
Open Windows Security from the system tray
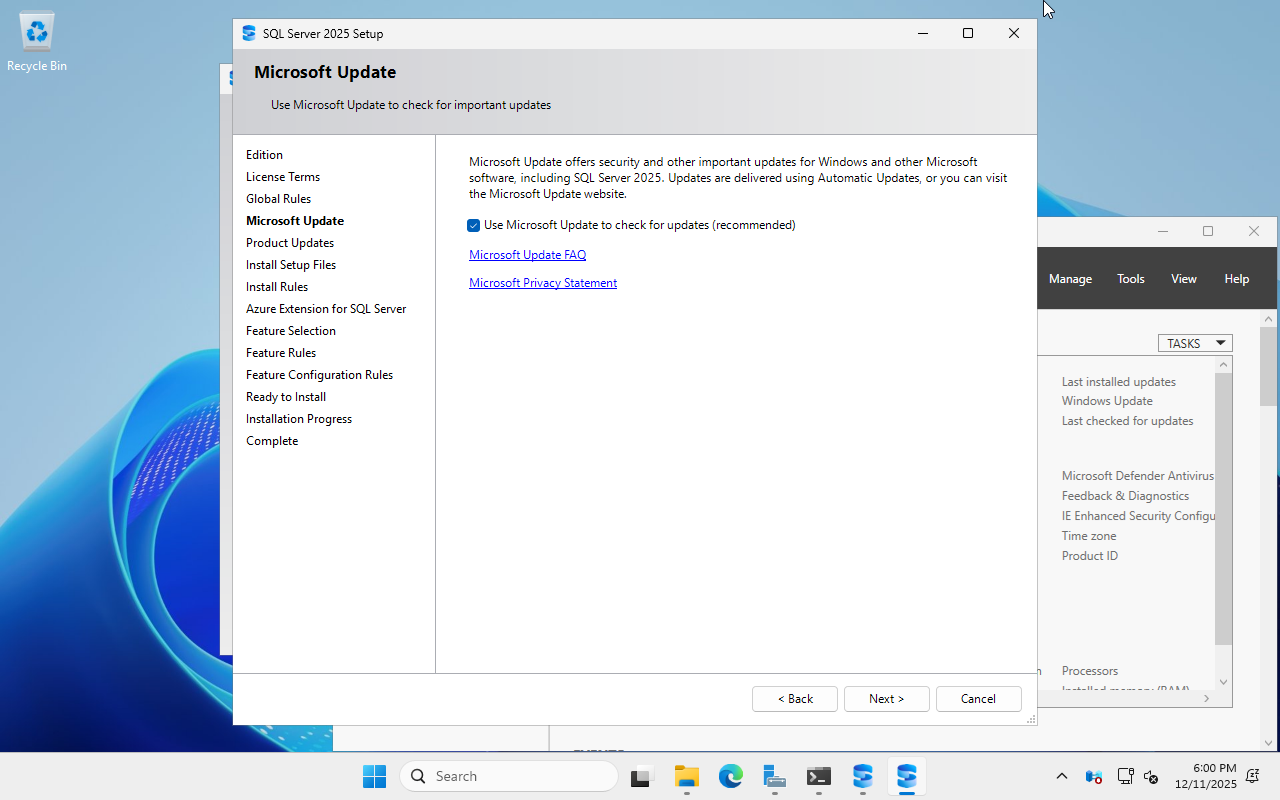(1093, 777)
